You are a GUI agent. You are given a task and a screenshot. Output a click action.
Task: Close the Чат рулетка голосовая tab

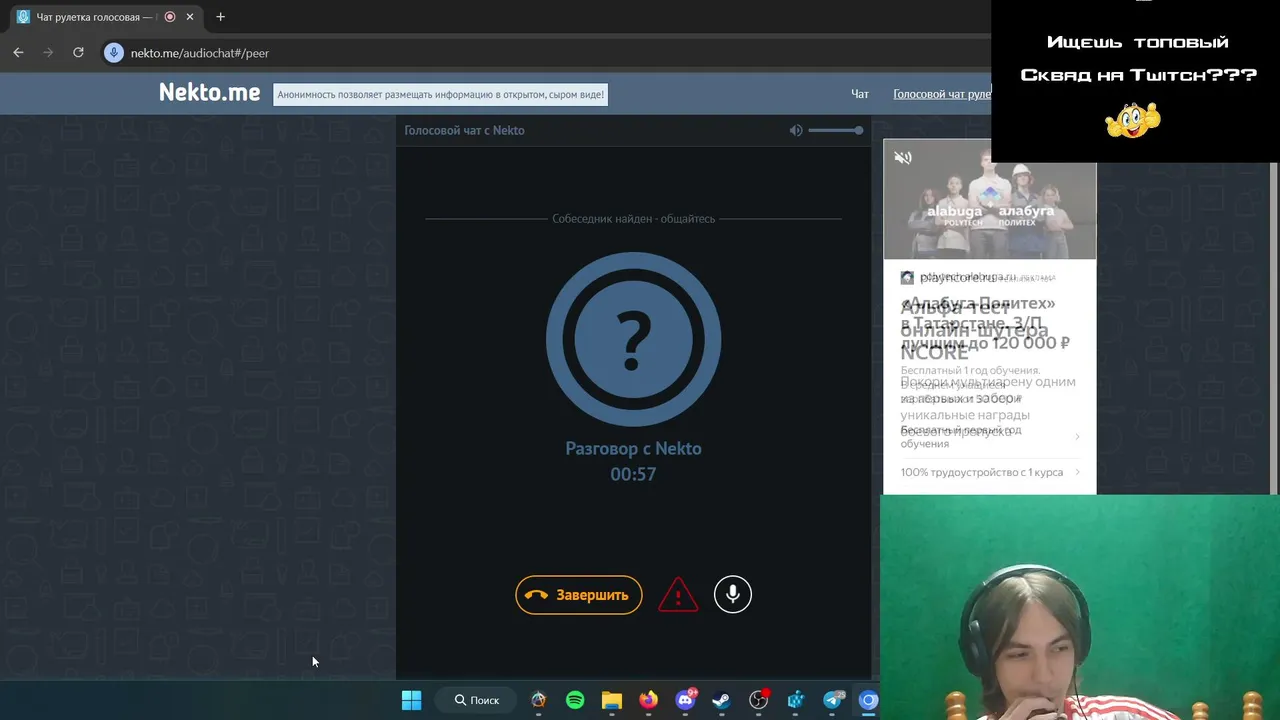click(x=190, y=17)
